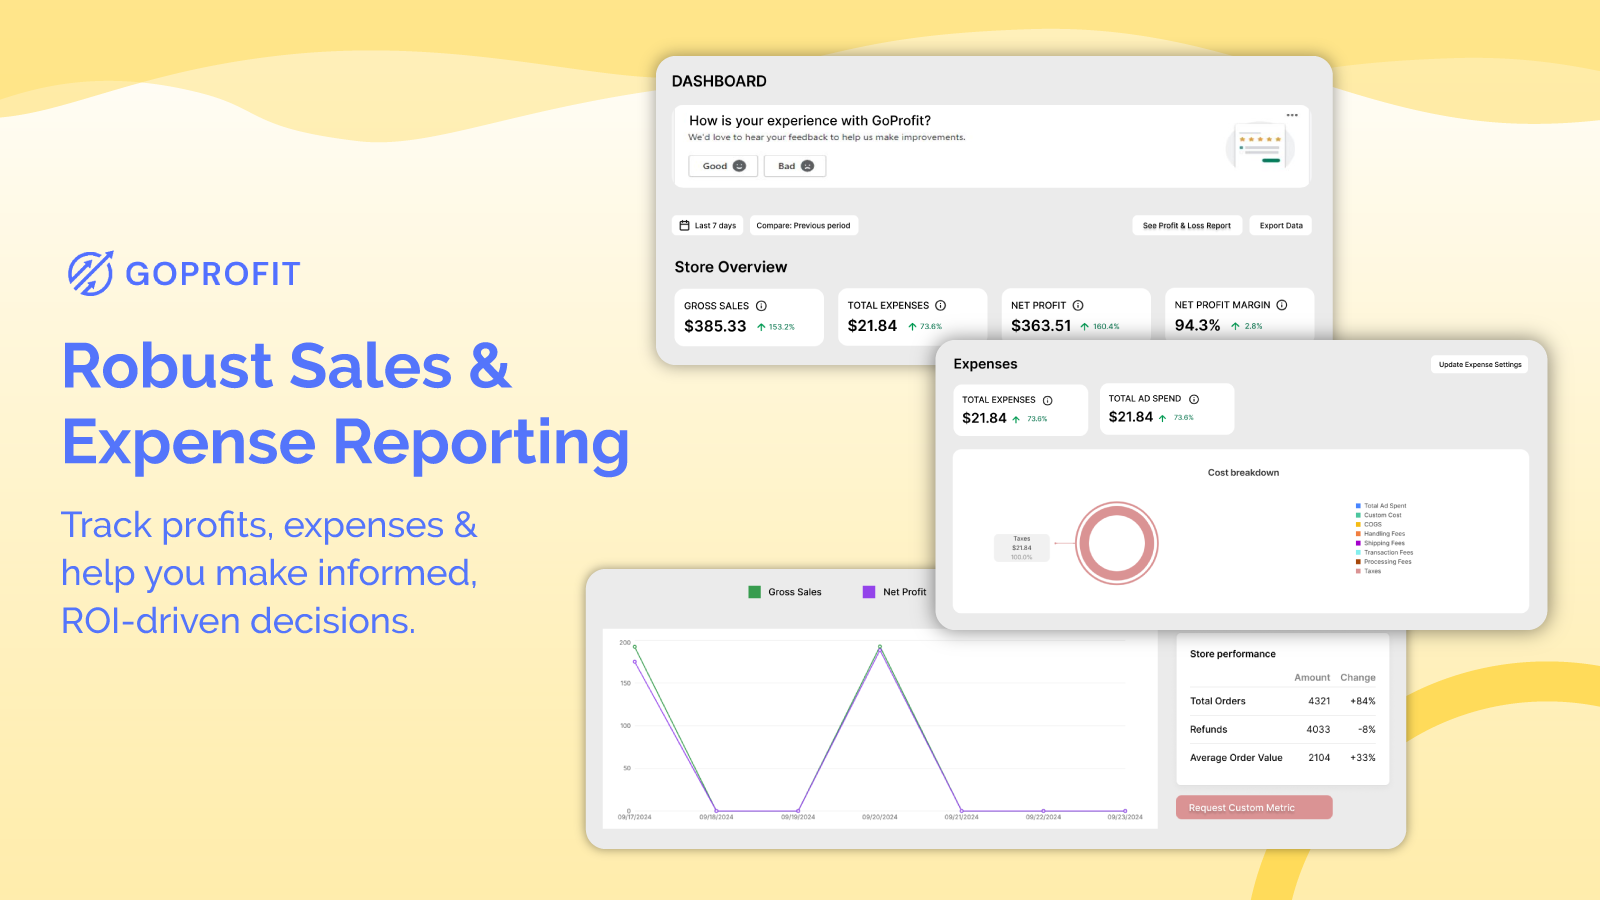The image size is (1600, 900).
Task: Click info icon next to Net Profit
Action: click(x=1078, y=306)
